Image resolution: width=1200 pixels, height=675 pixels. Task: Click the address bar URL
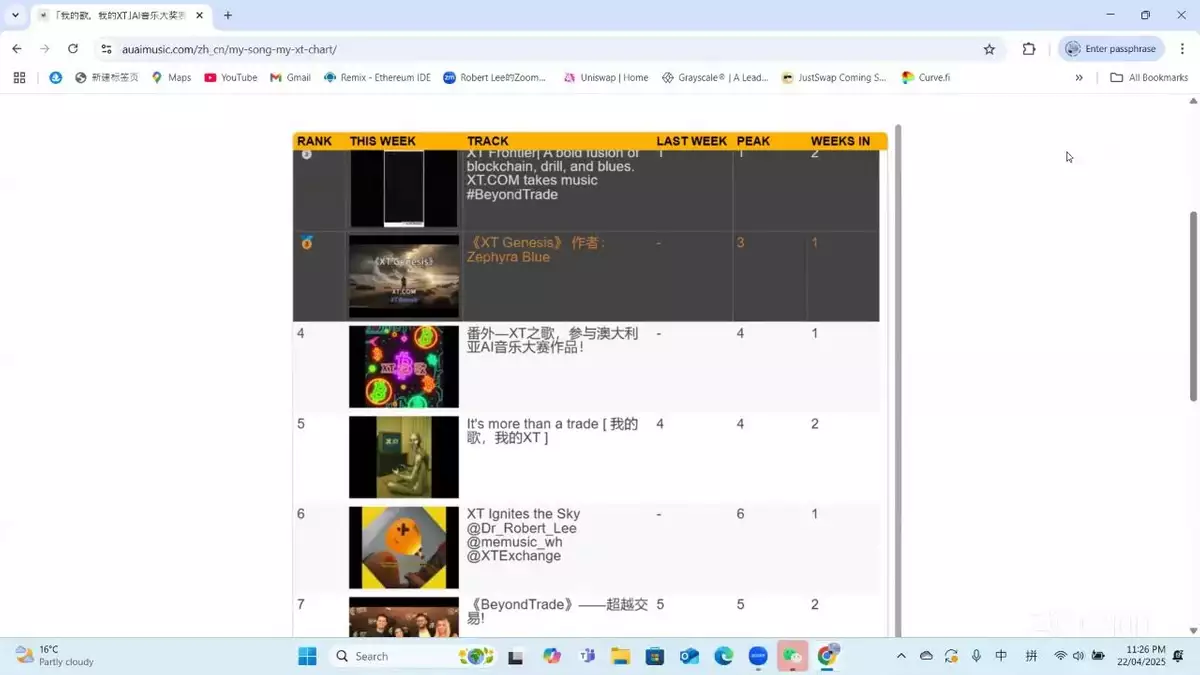[230, 49]
